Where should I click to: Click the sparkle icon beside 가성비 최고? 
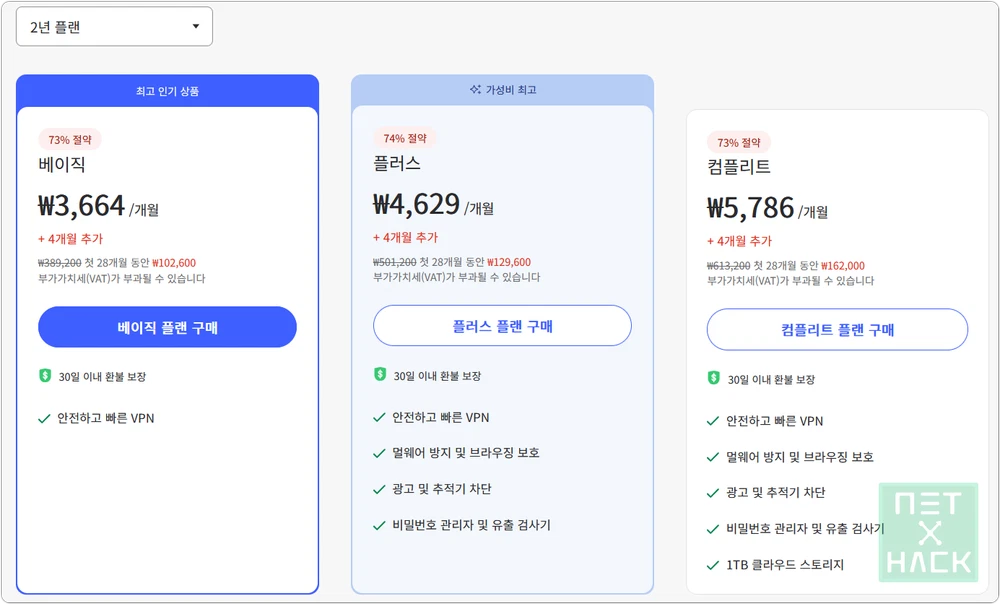[x=475, y=90]
